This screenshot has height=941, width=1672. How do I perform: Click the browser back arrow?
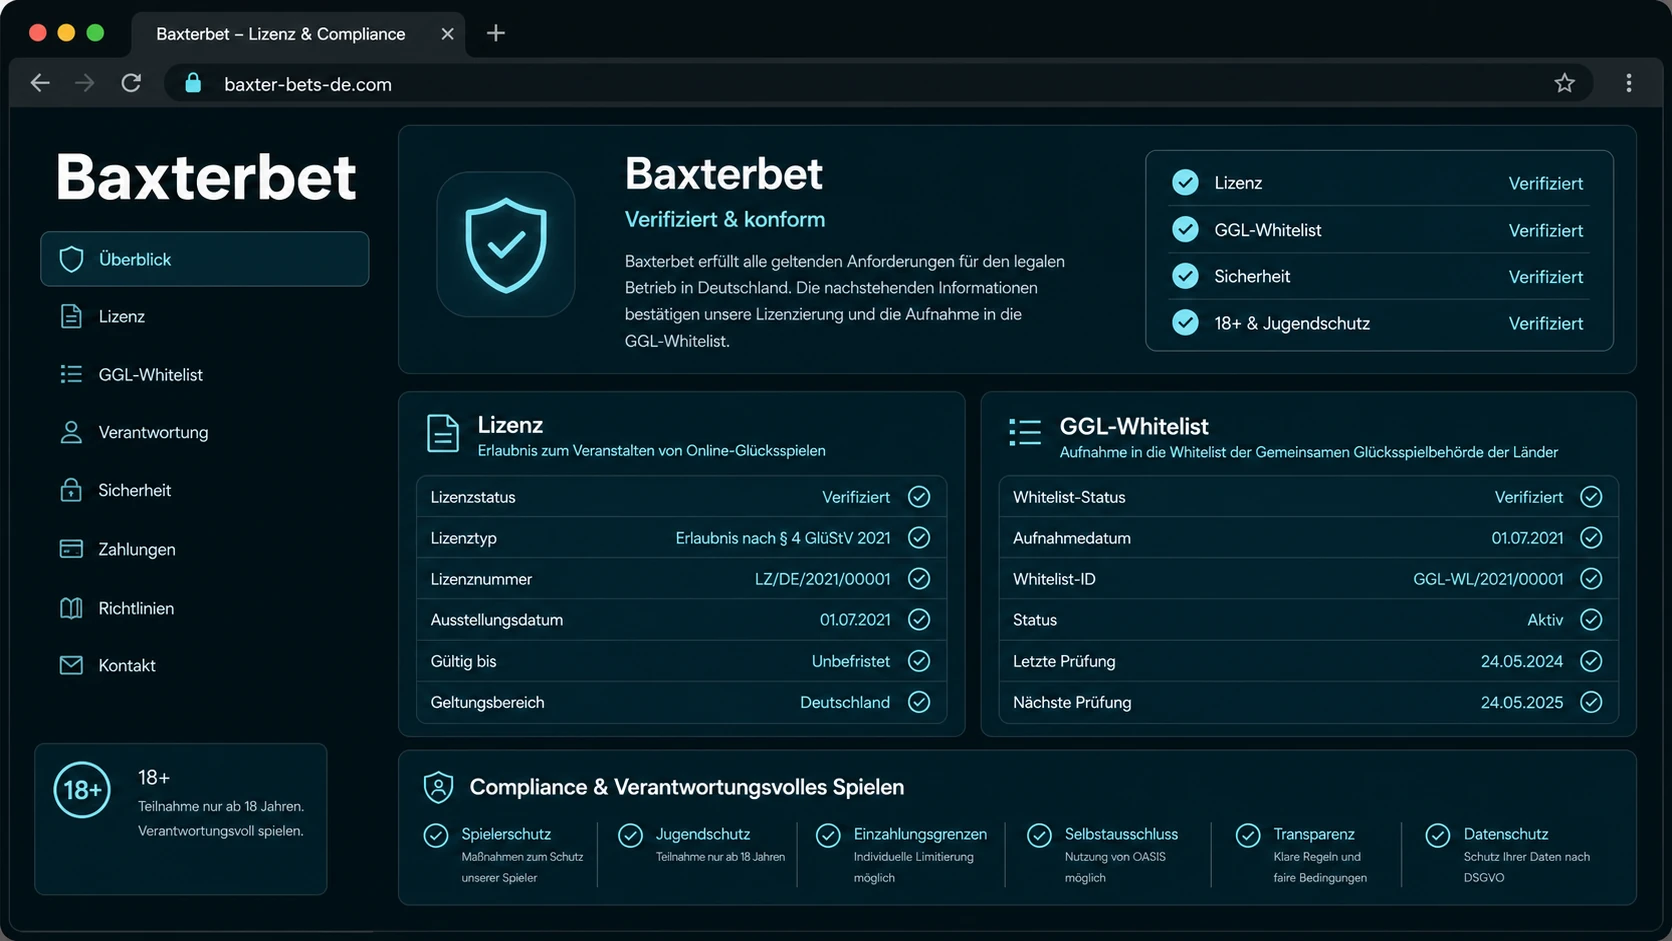[x=40, y=83]
